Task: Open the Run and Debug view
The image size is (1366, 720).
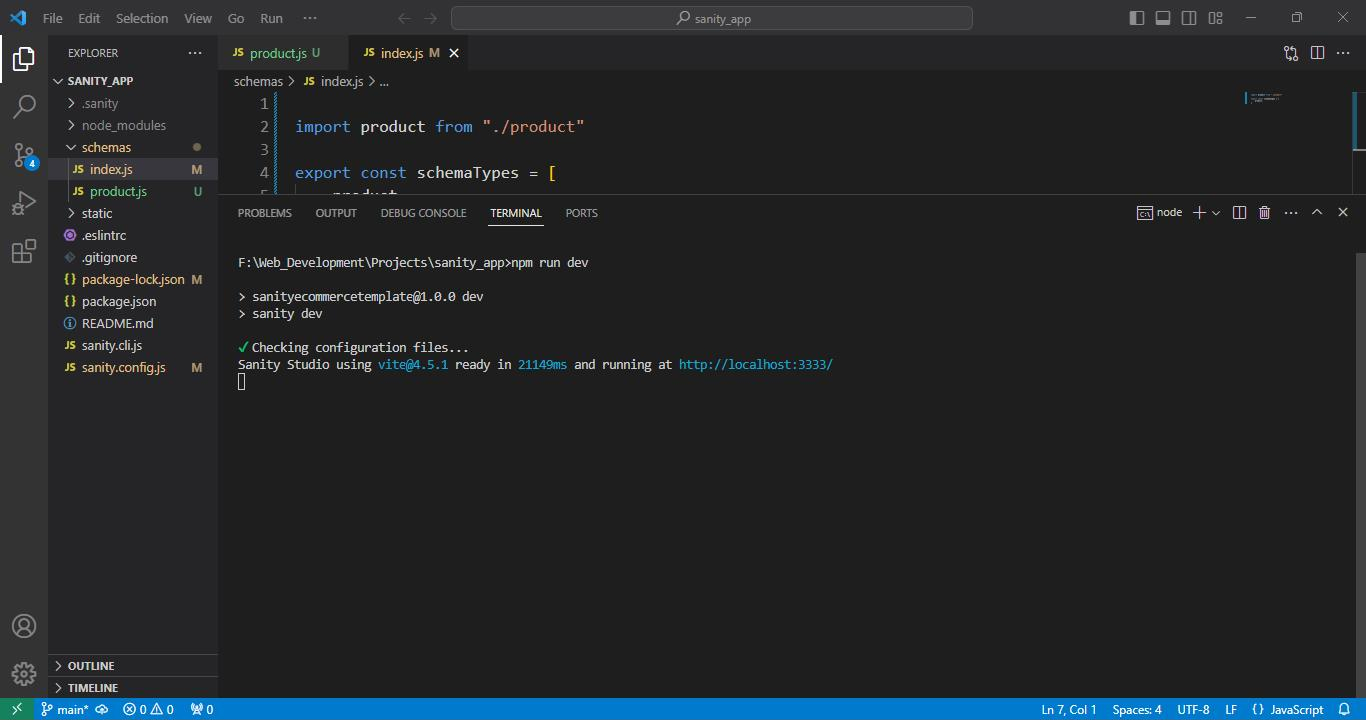Action: 24,204
